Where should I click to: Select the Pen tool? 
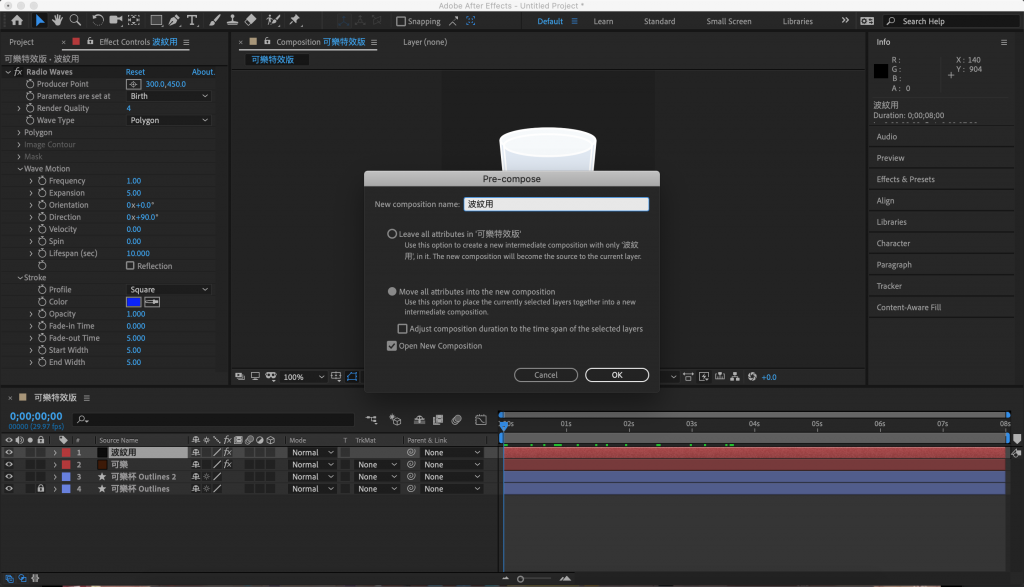174,20
